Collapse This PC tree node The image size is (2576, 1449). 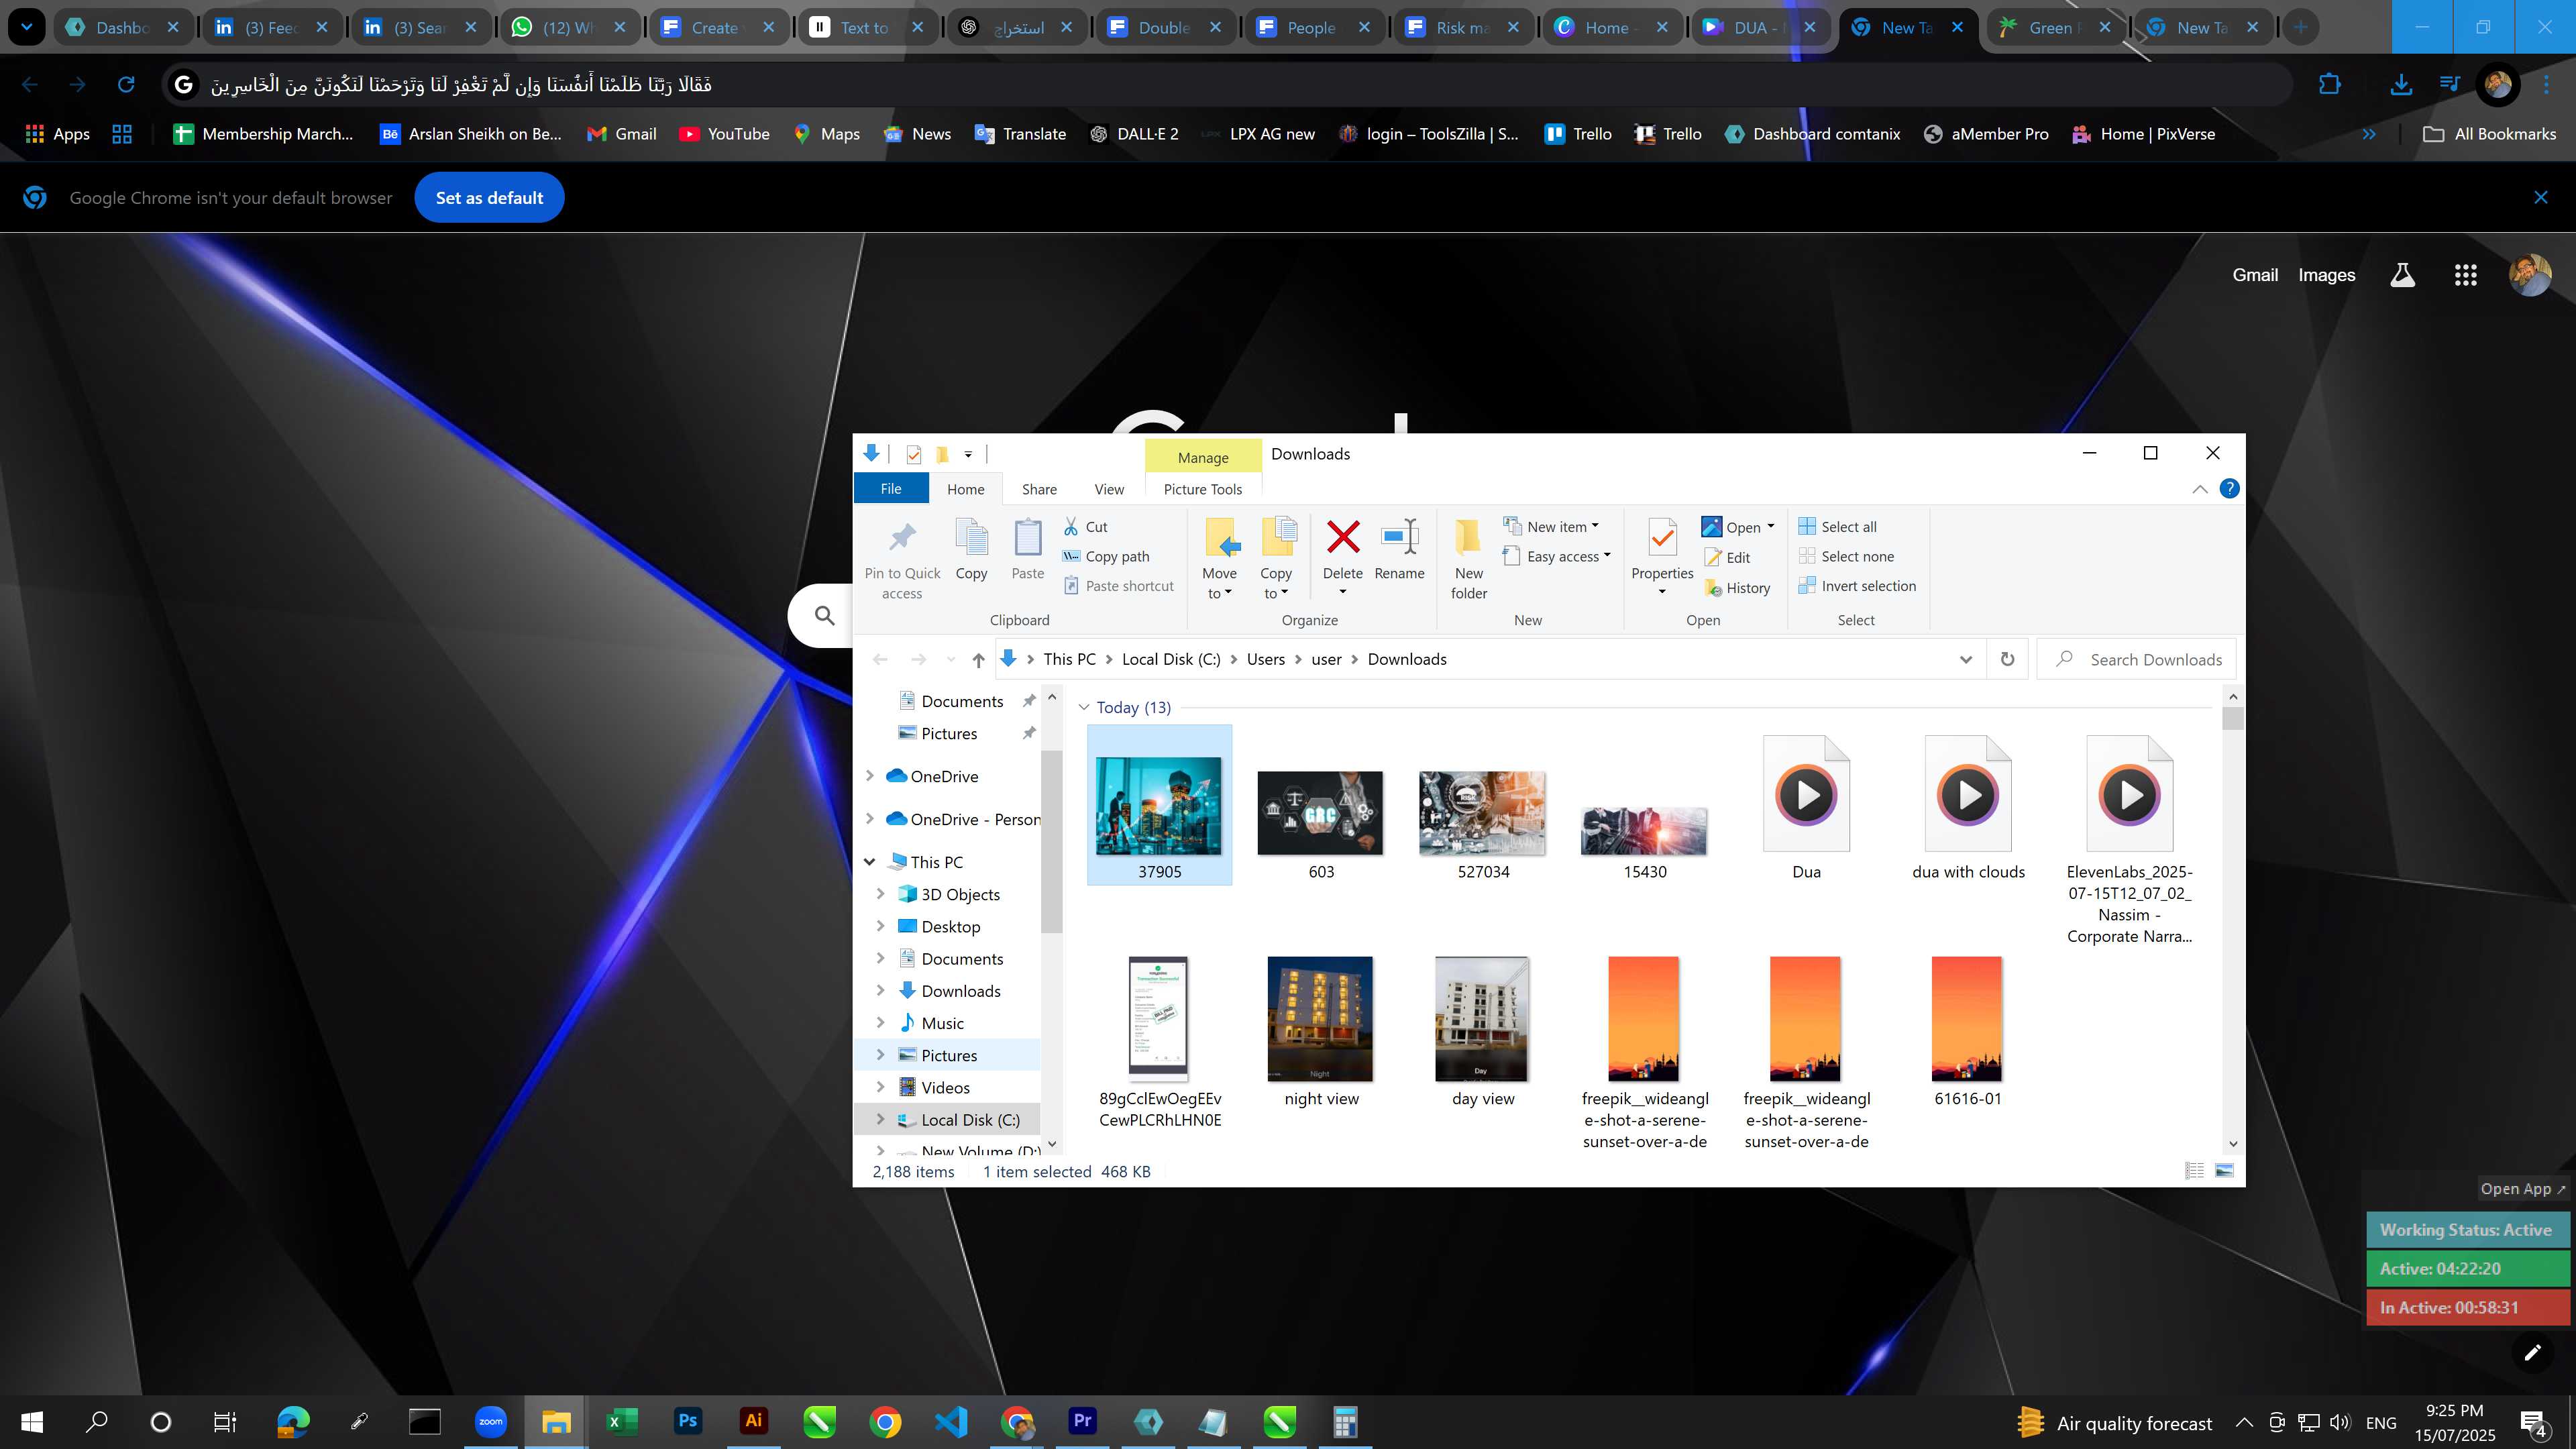point(869,862)
